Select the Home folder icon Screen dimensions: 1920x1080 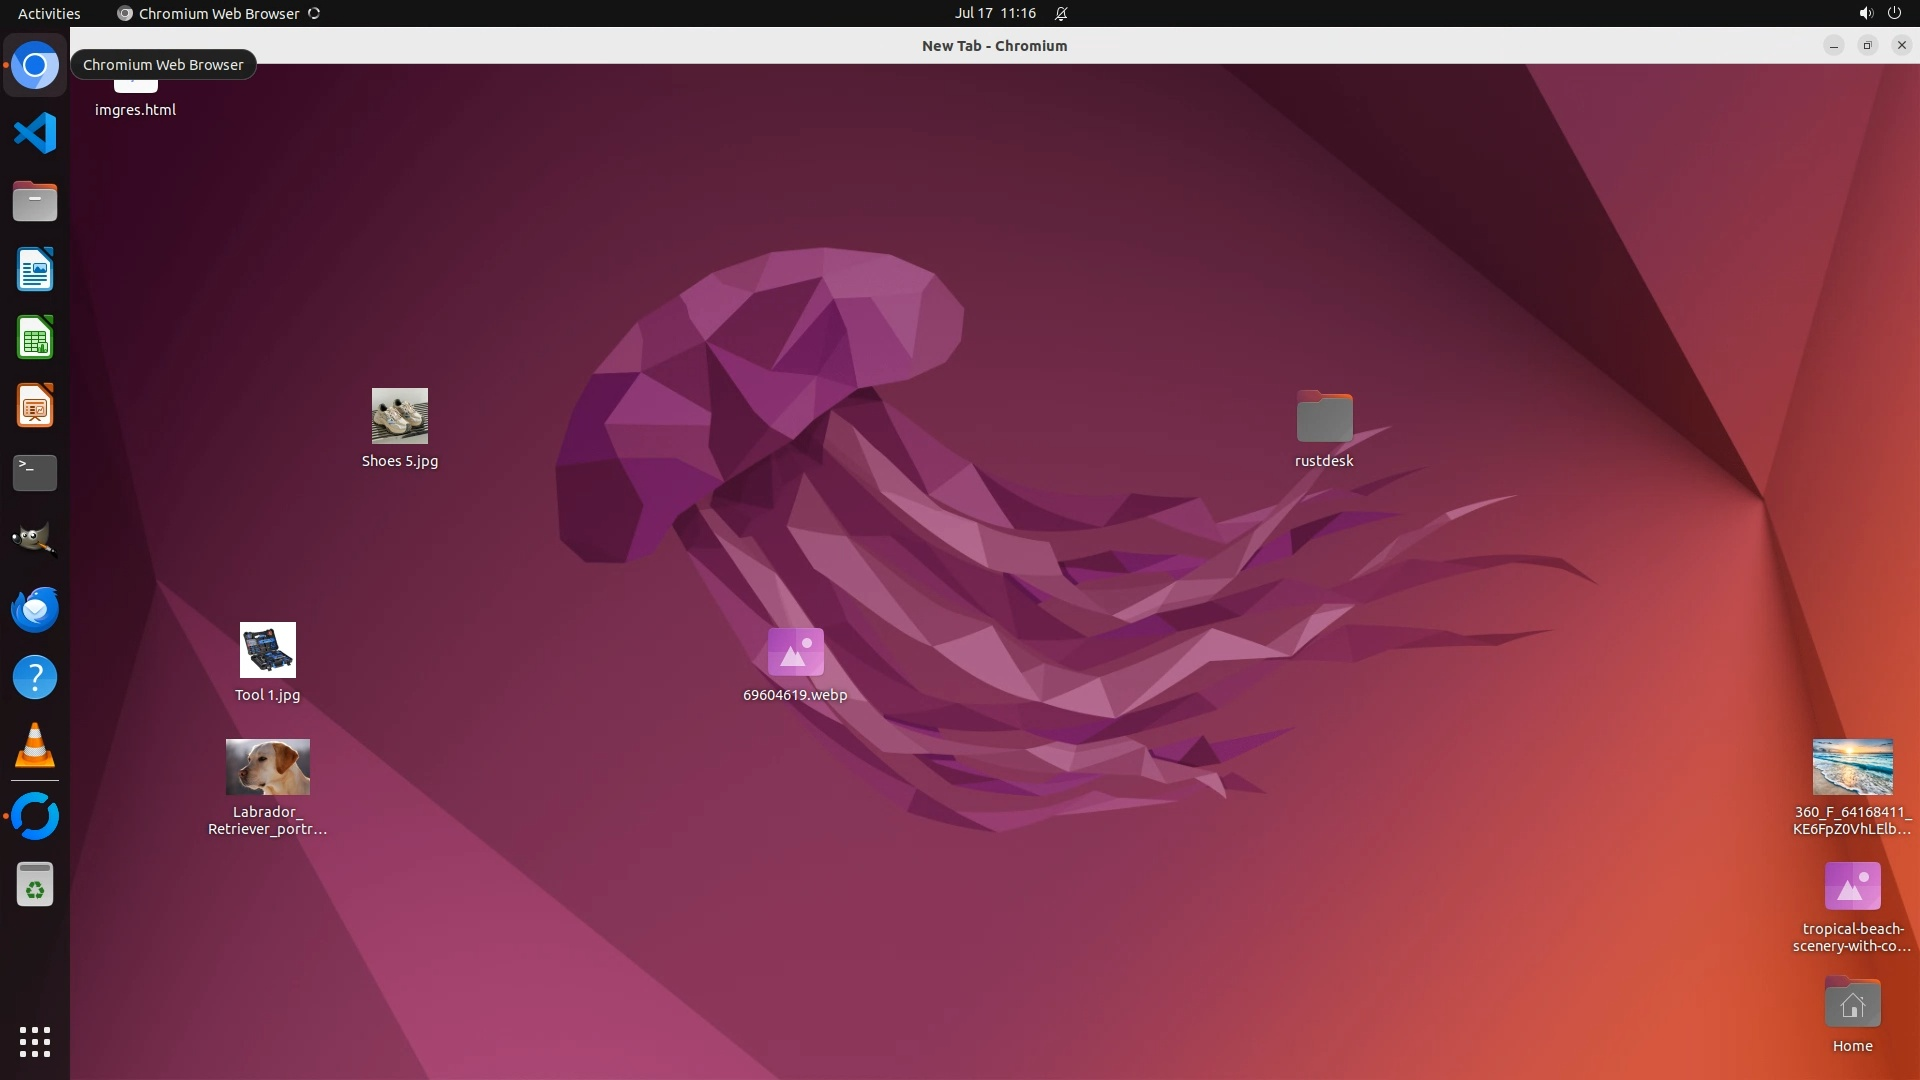click(x=1852, y=1004)
